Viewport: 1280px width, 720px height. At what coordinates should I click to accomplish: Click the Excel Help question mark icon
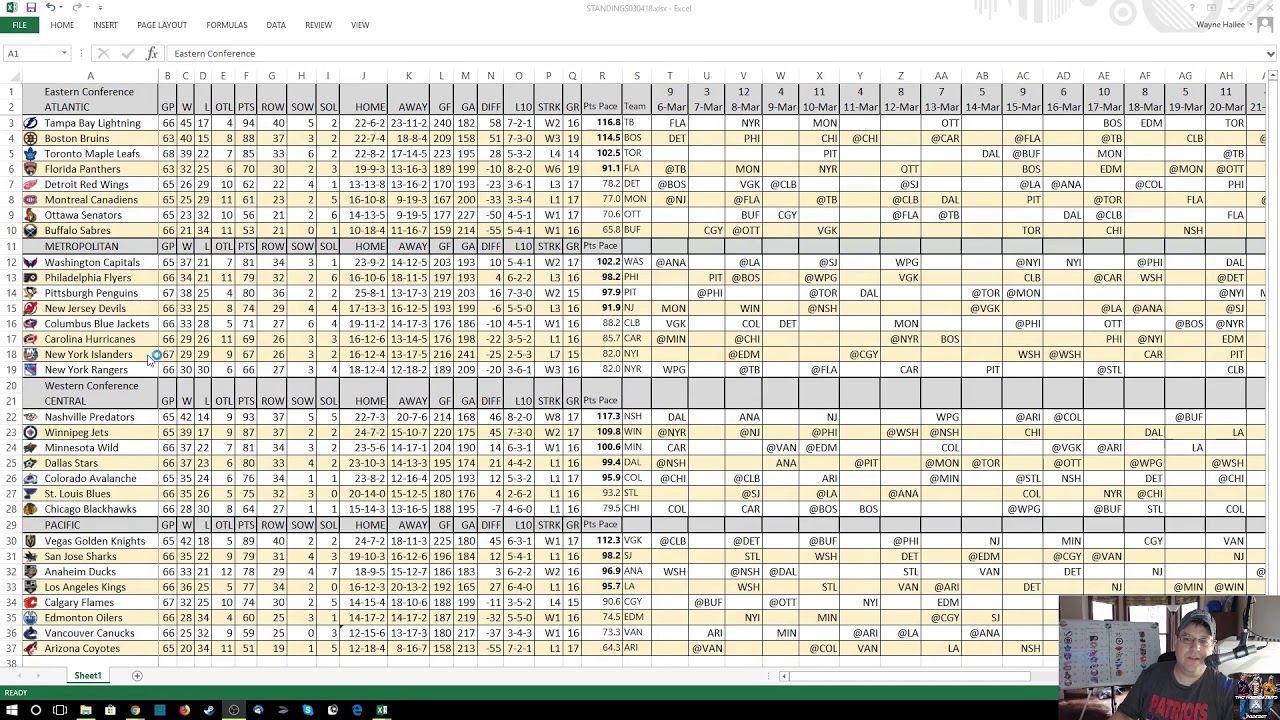click(1193, 8)
